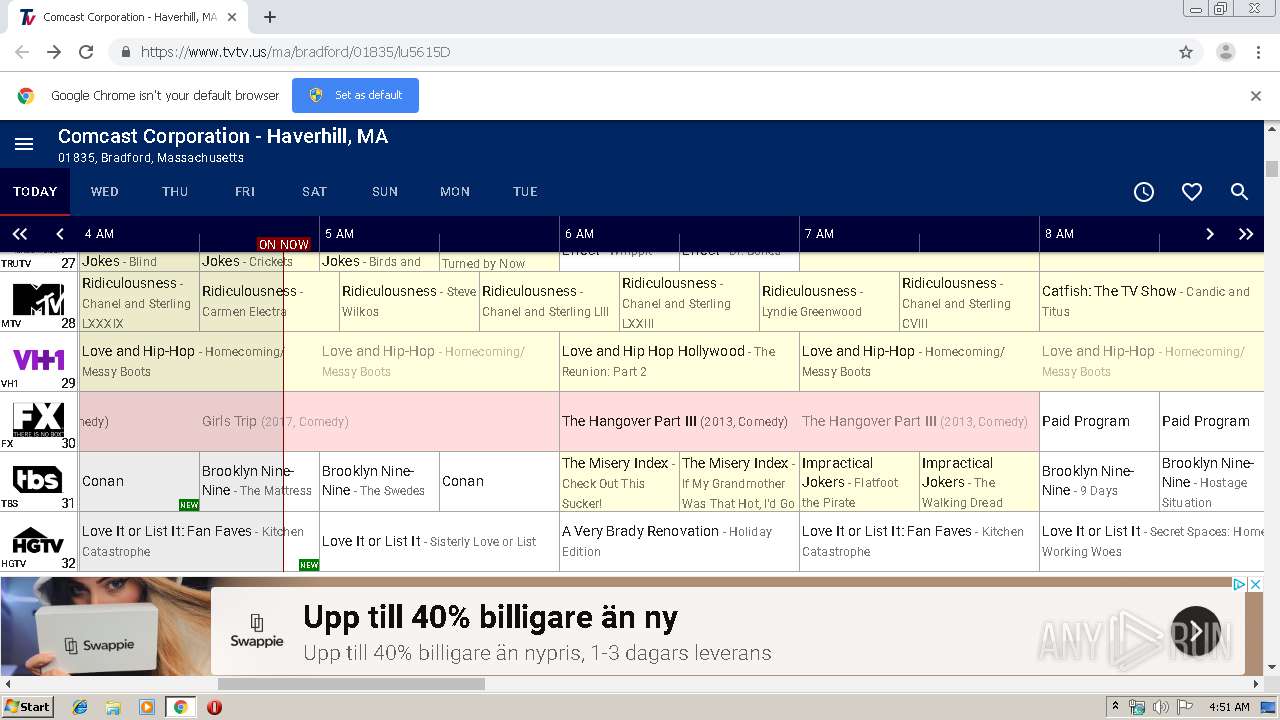Jump forward with double right arrows
1280x720 pixels.
click(x=1246, y=234)
